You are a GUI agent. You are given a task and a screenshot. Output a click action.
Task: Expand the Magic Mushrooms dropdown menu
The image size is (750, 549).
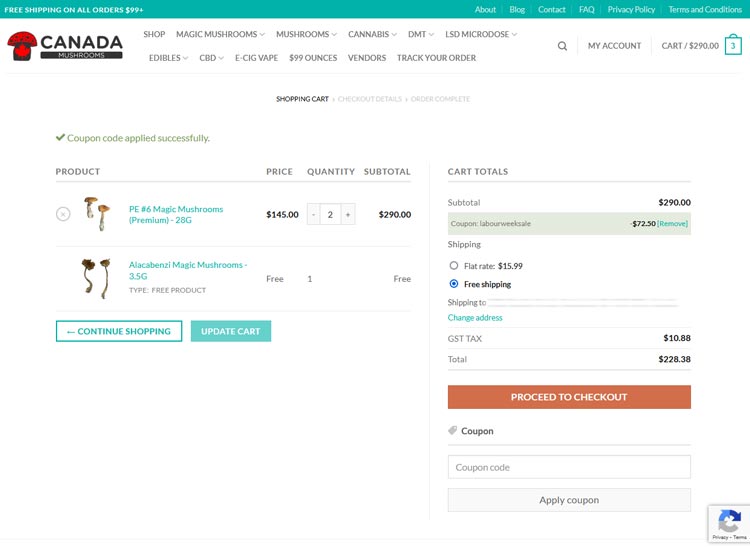click(220, 34)
